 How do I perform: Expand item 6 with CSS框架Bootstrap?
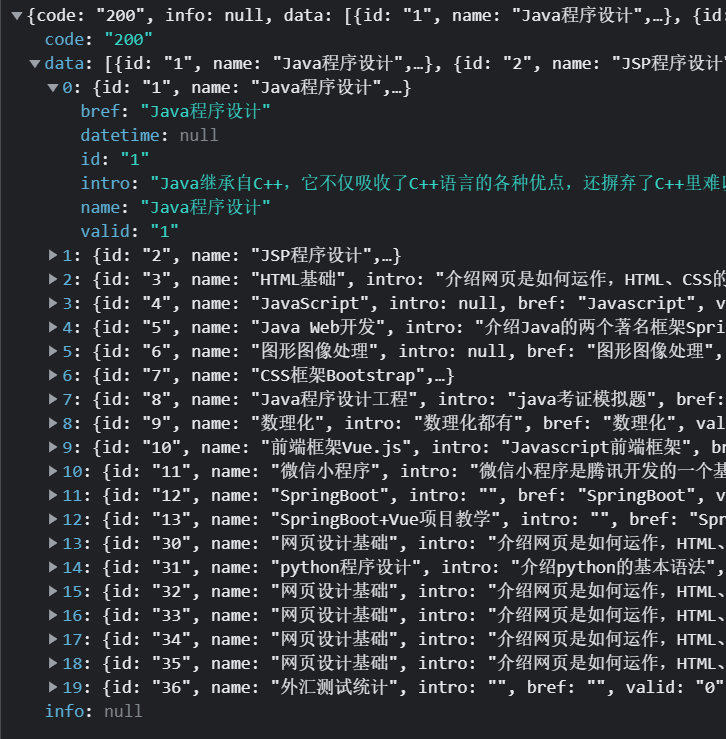(53, 375)
